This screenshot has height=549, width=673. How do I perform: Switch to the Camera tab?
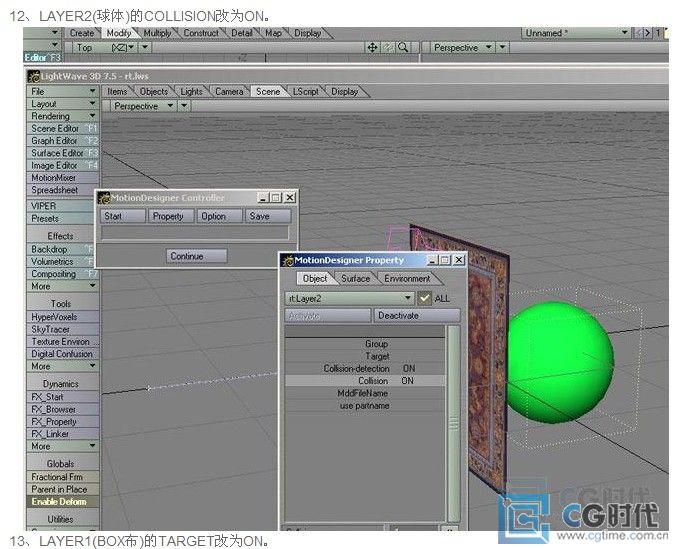[229, 91]
